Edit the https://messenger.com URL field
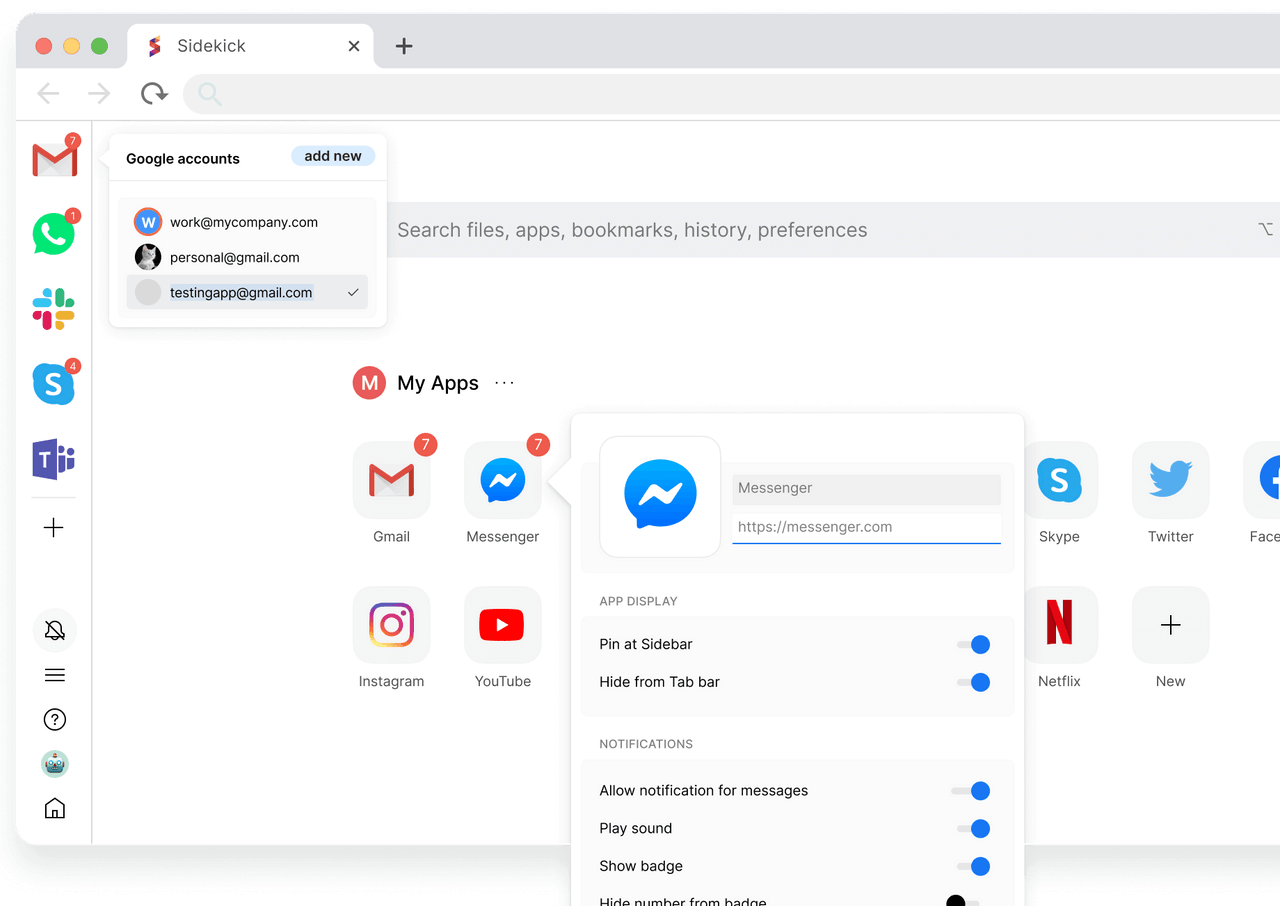The width and height of the screenshot is (1280, 906). [x=866, y=527]
